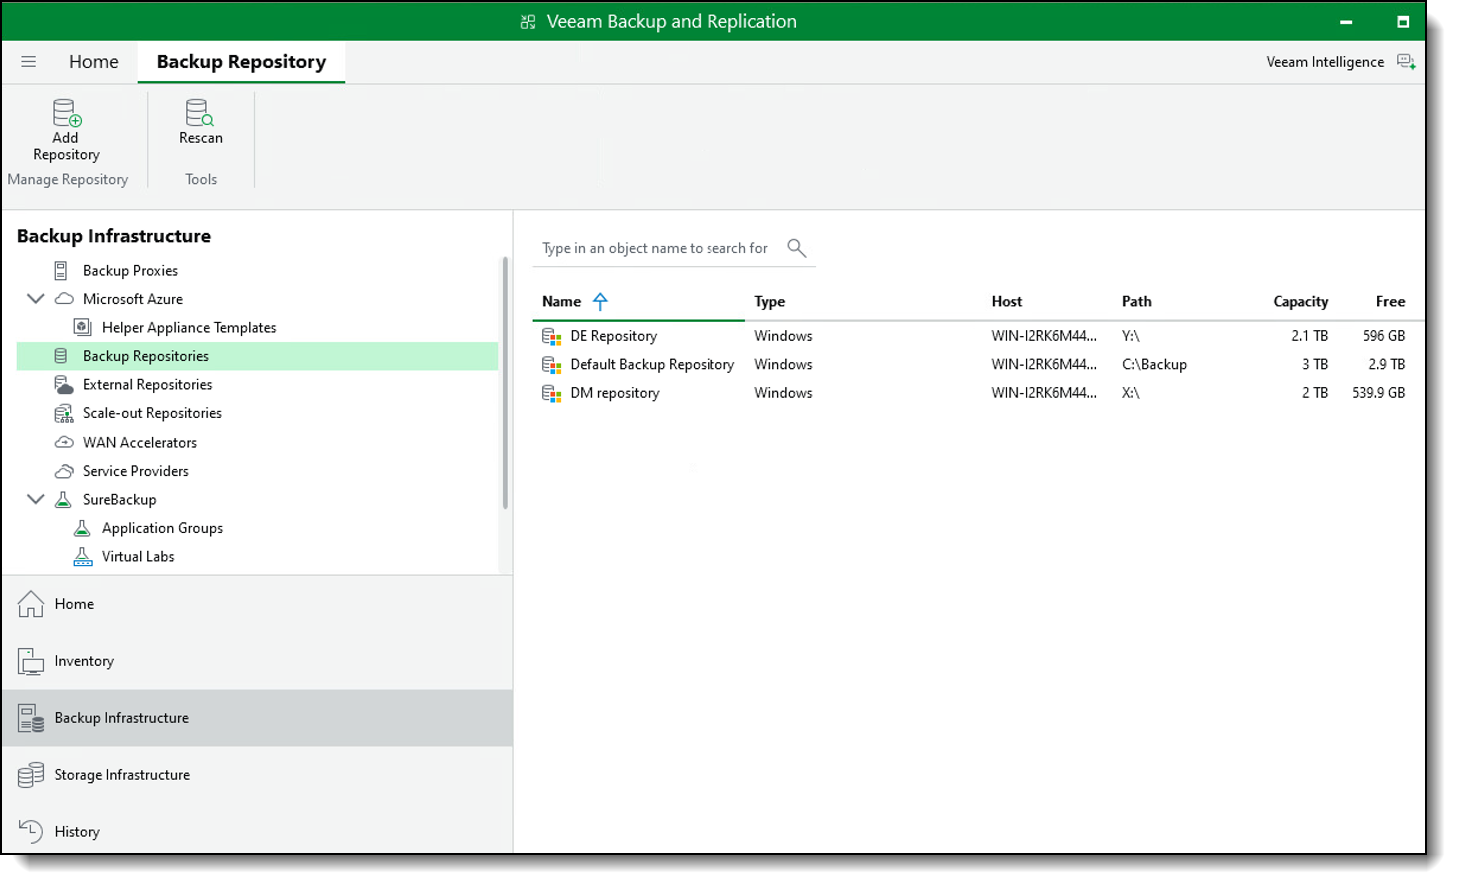Click the C:\Backup path cell
The width and height of the screenshot is (1457, 885).
(x=1154, y=365)
